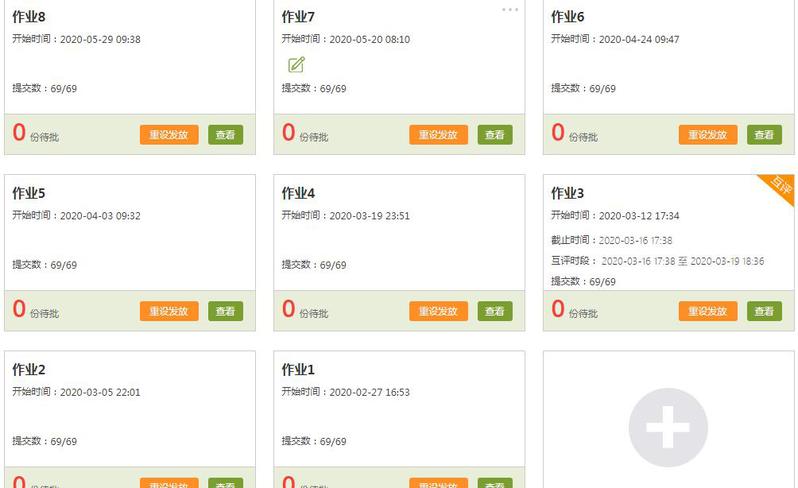798x488 pixels.
Task: Click the plus icon to add homework
Action: pyautogui.click(x=668, y=428)
